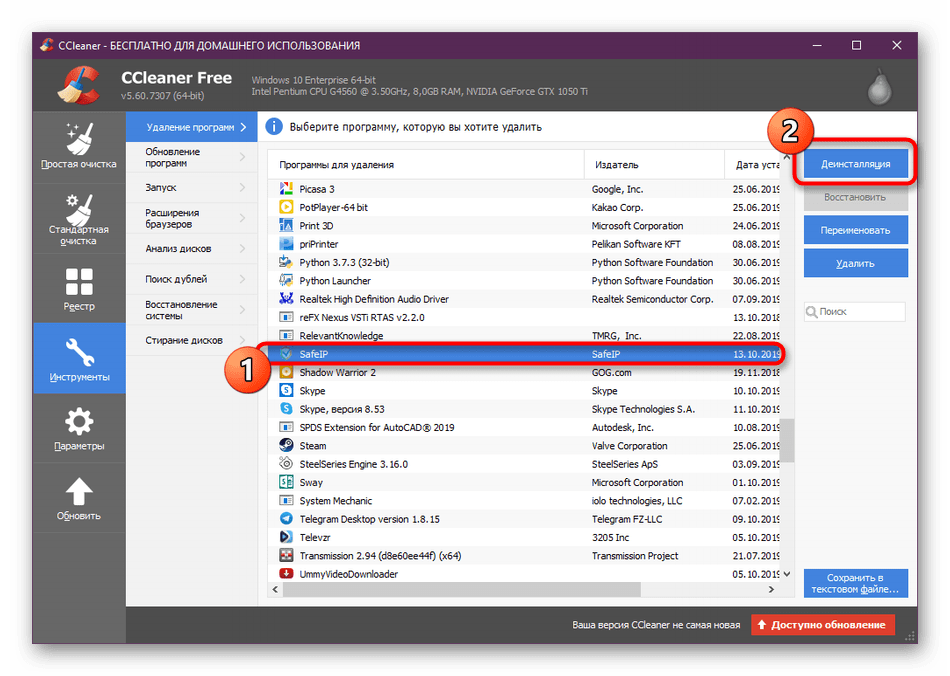
Task: Click the Восстановить button
Action: [x=855, y=197]
